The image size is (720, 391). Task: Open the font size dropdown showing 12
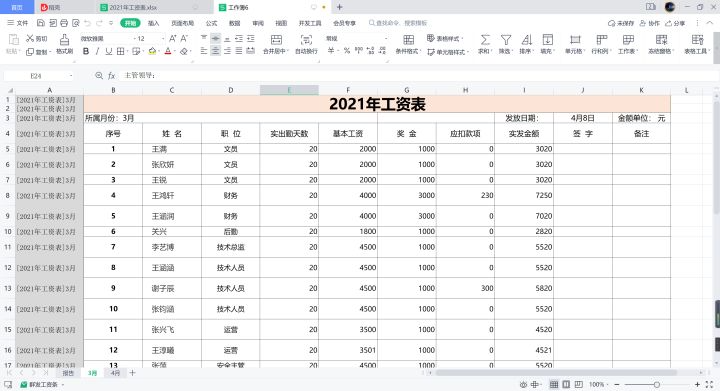(162, 39)
